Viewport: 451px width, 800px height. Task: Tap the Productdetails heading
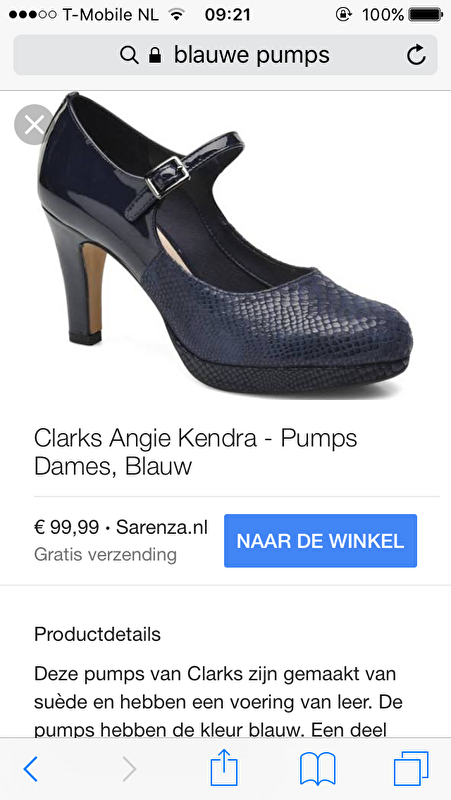[97, 634]
